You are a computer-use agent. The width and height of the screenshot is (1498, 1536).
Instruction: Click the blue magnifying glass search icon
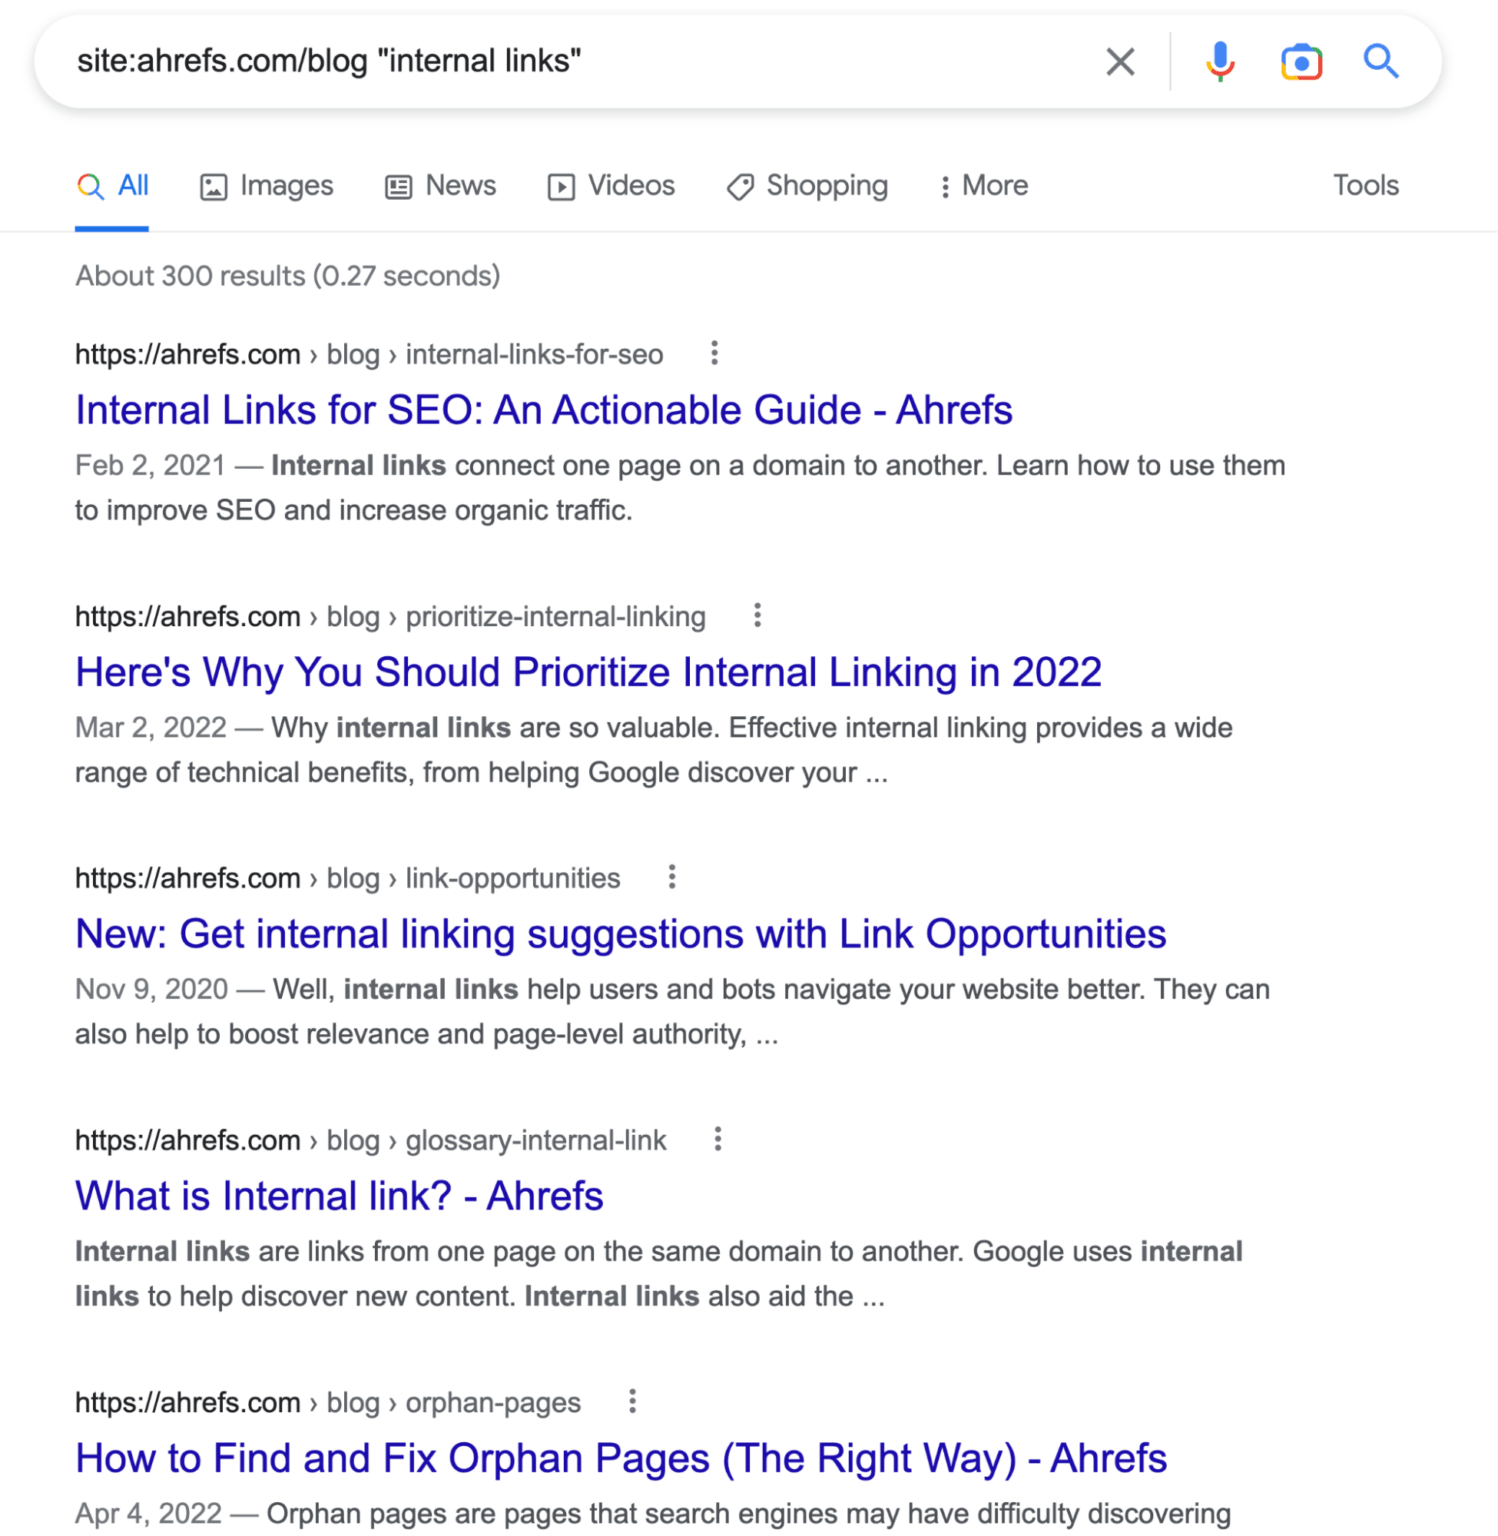tap(1382, 62)
